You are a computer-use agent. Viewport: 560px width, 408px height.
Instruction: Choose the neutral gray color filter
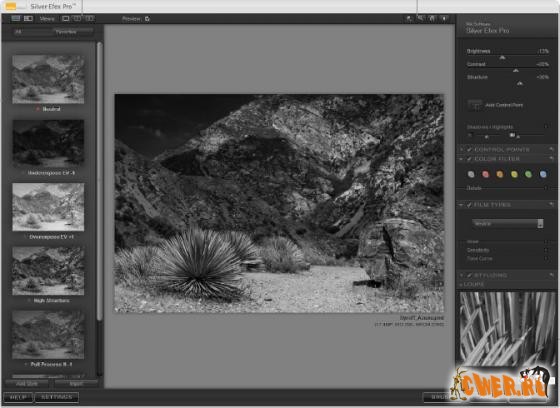(x=471, y=174)
